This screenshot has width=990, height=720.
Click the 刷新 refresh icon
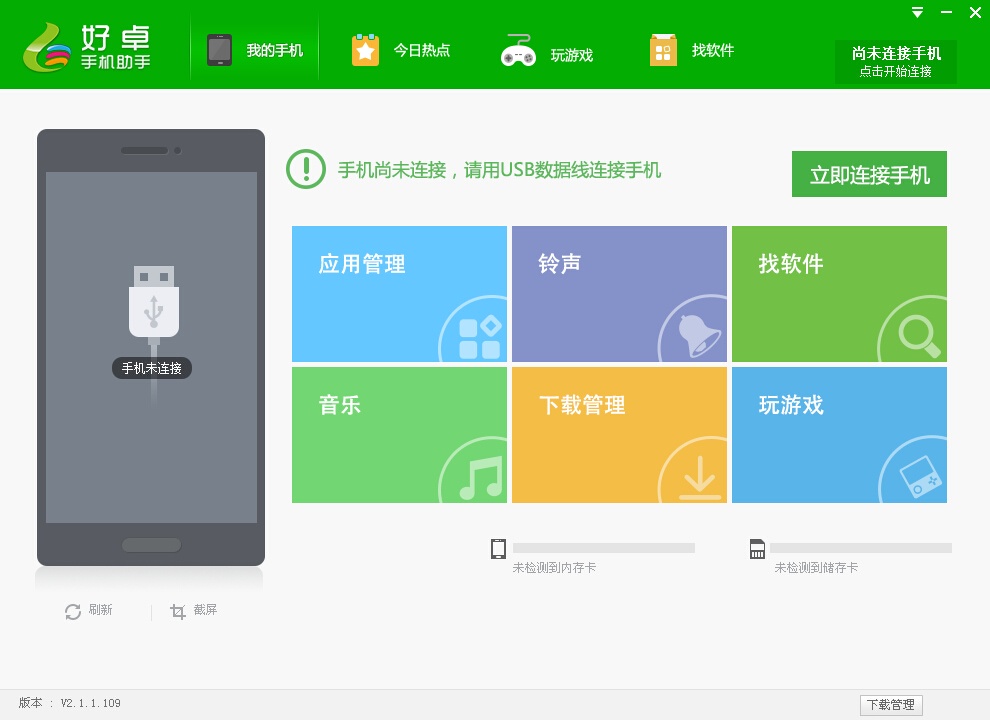coord(73,611)
